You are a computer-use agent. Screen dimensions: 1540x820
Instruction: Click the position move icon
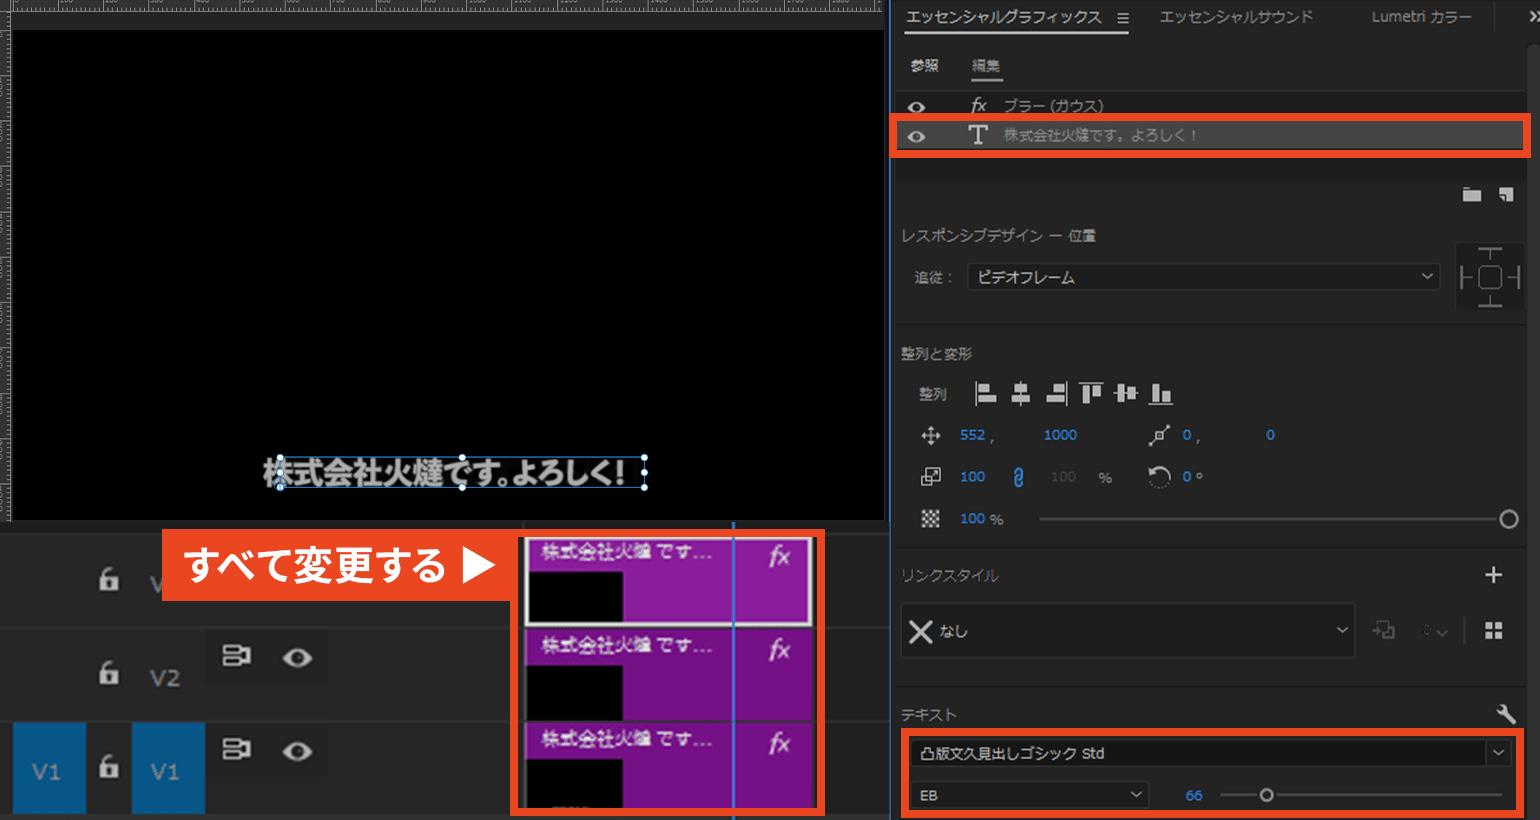[x=931, y=435]
